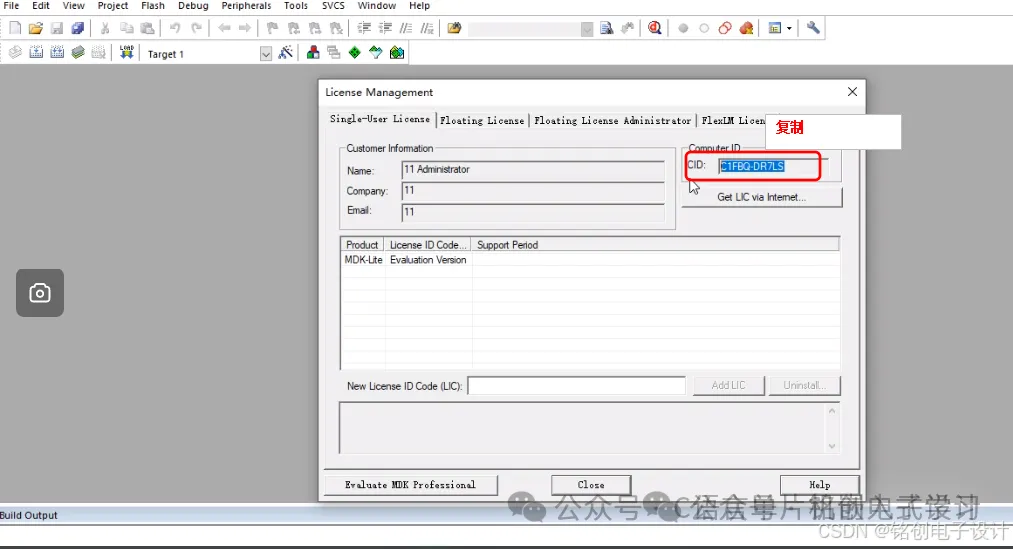Click the Save file icon
The image size is (1013, 549).
point(57,28)
